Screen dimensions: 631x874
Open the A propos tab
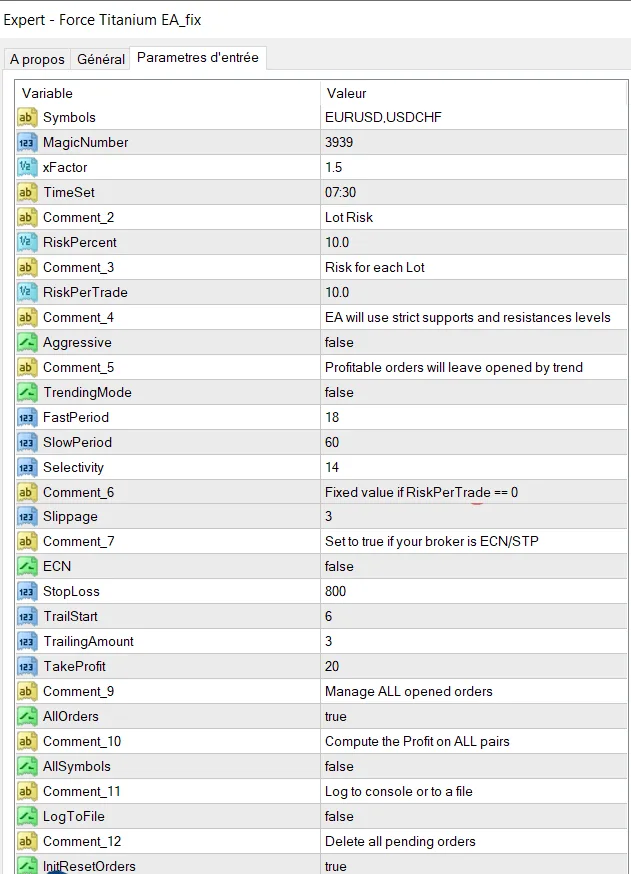(37, 60)
